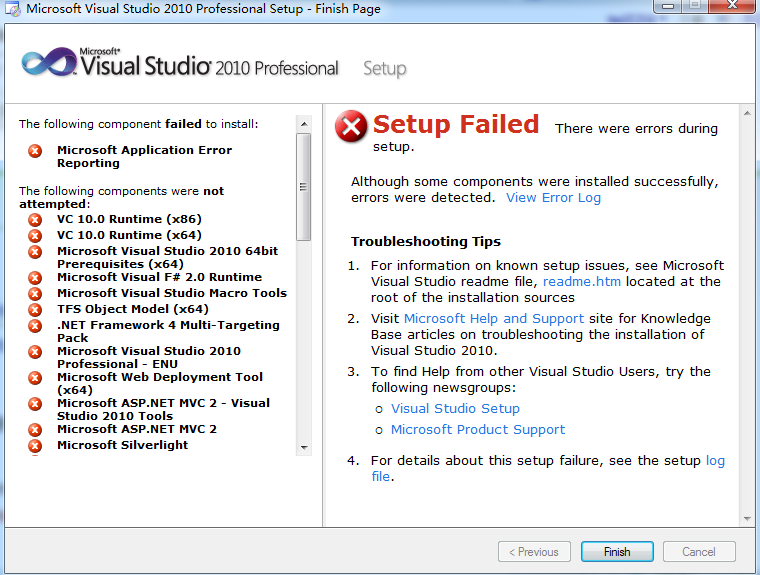Click error icon beside .NET Framework 4 Multi-Targeting Pack

coord(35,325)
